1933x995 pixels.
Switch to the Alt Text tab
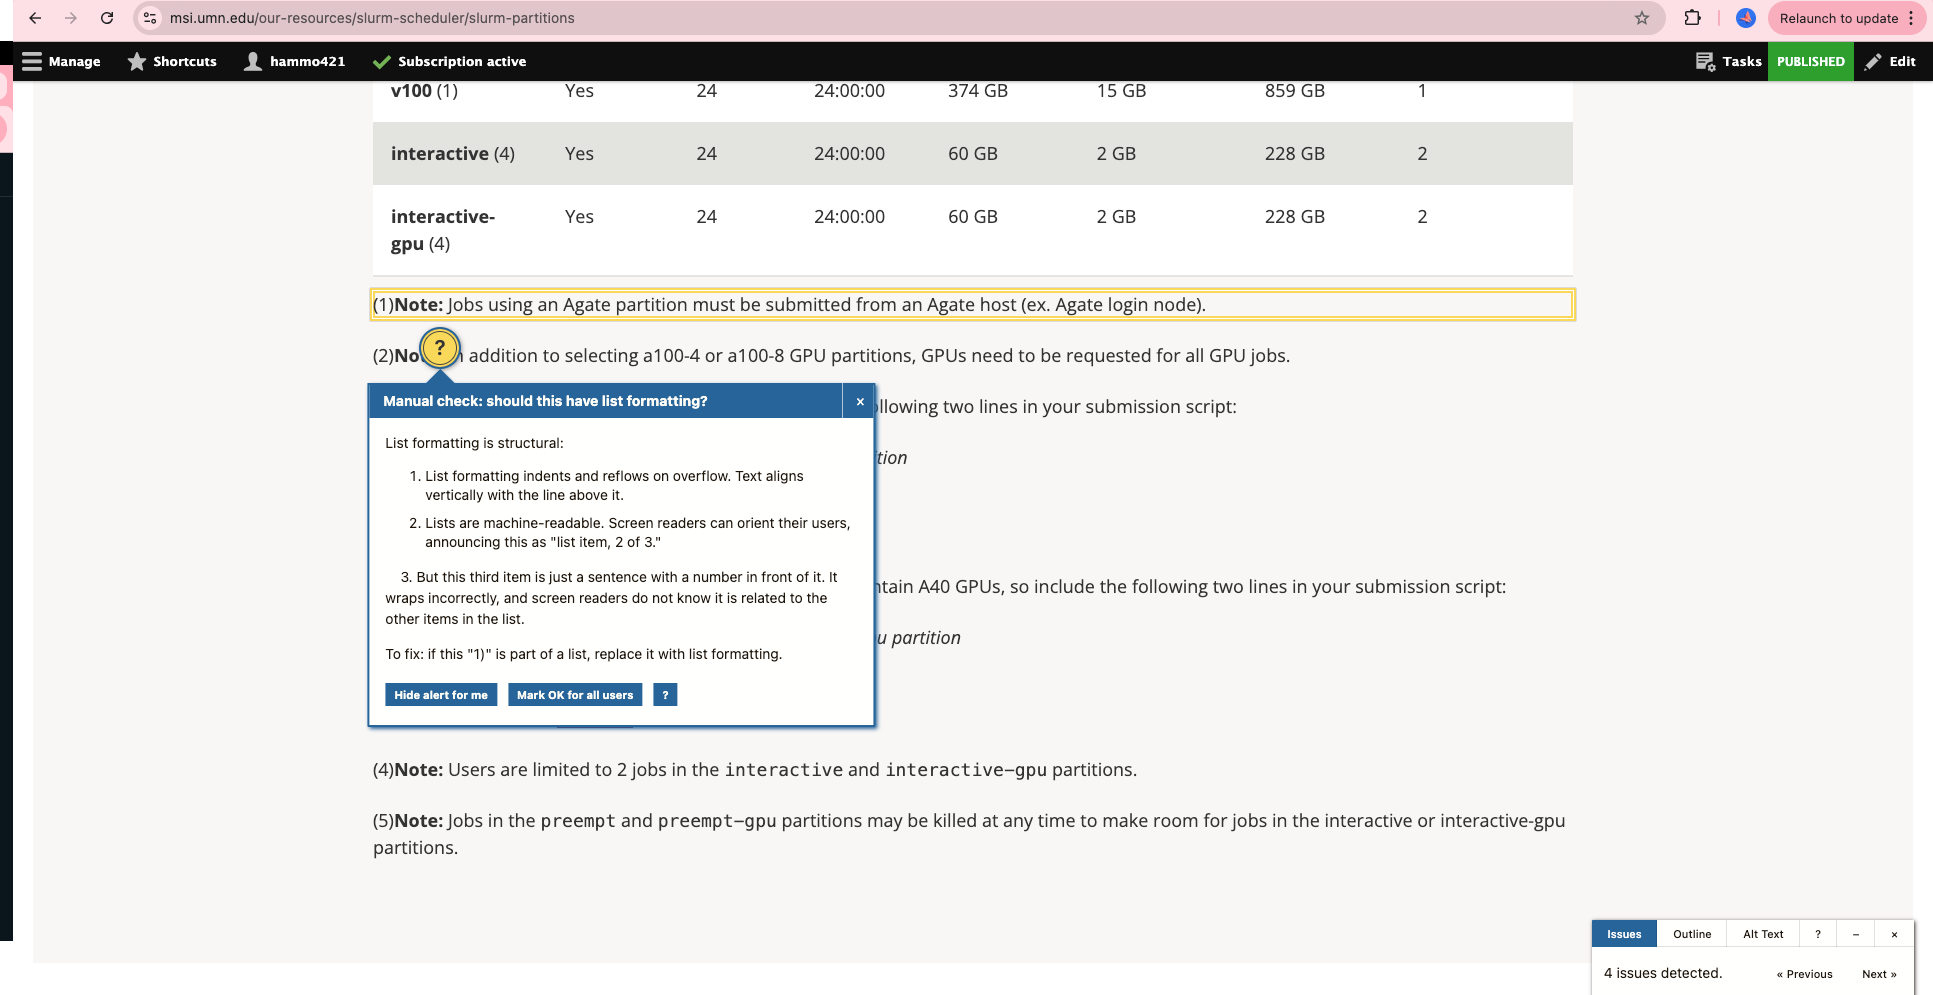click(x=1763, y=934)
